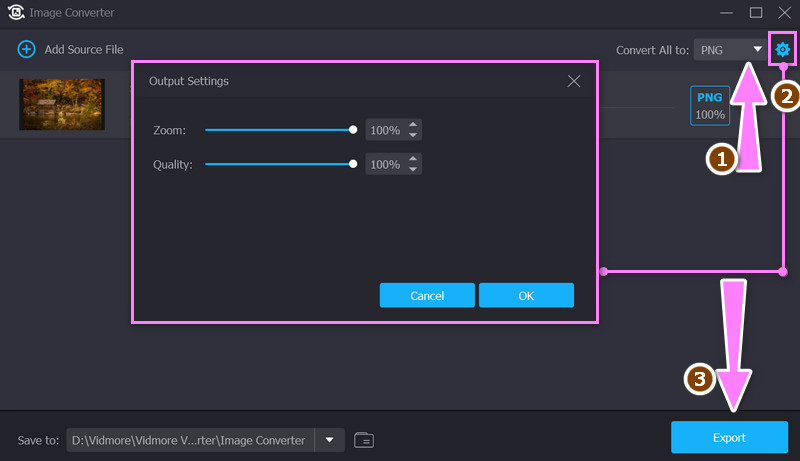Click the Zoom 100% value field

click(385, 130)
